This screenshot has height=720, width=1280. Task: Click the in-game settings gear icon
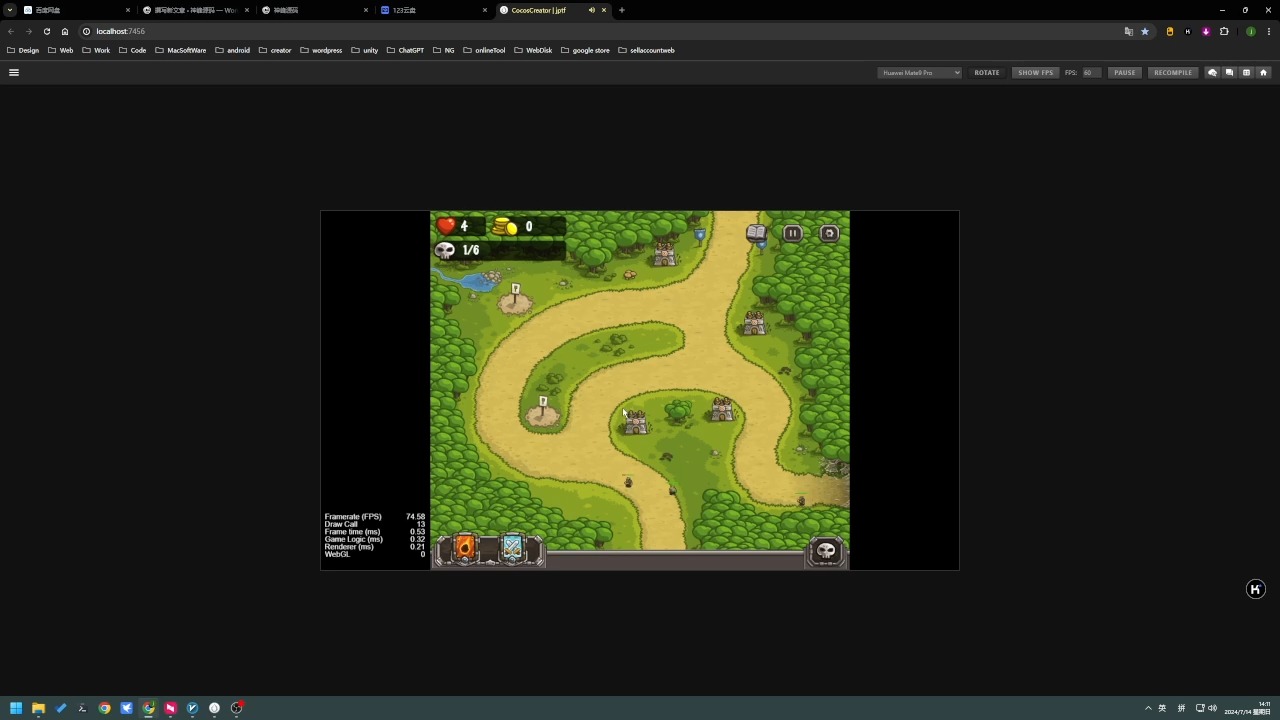click(829, 233)
